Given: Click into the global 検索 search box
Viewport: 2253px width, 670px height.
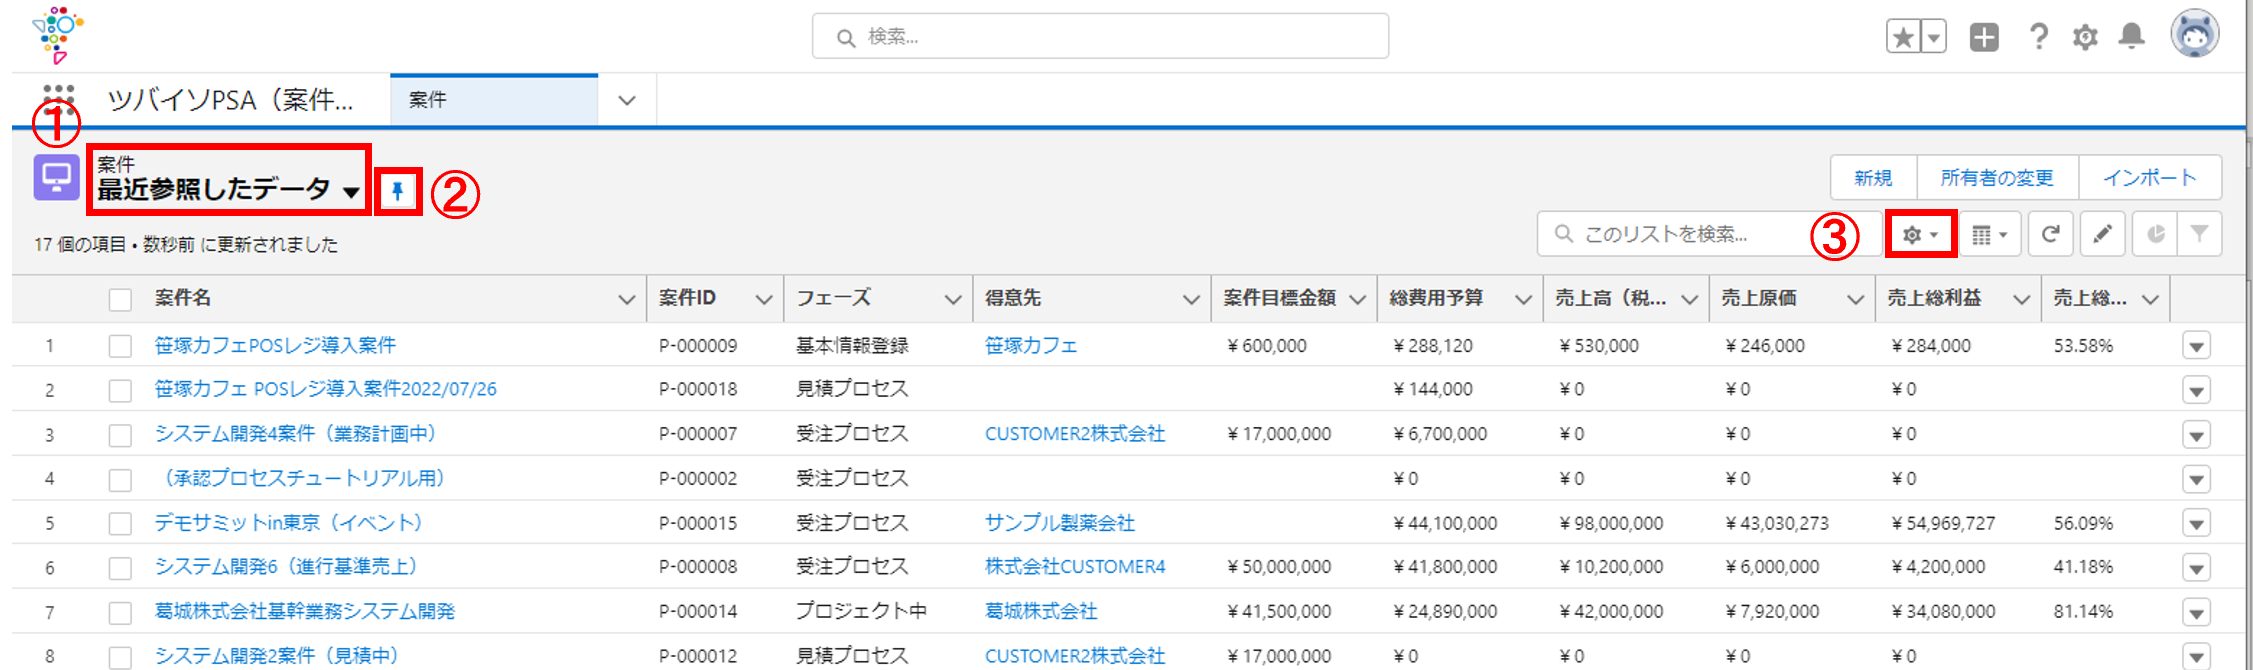Looking at the screenshot, I should click(x=1100, y=37).
